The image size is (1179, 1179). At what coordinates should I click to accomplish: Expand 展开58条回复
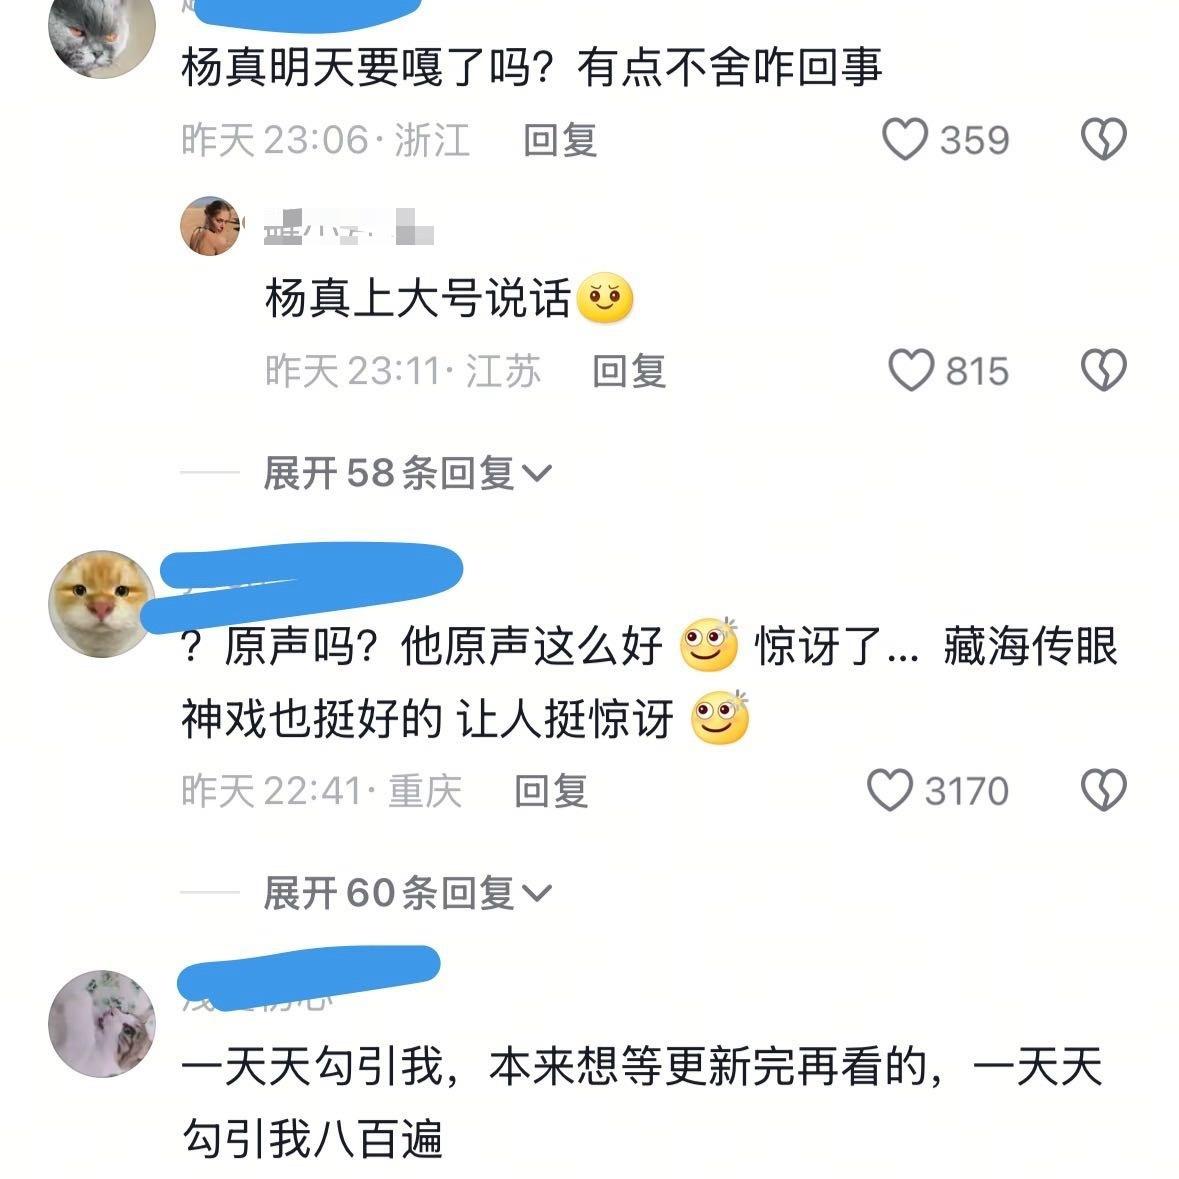408,473
